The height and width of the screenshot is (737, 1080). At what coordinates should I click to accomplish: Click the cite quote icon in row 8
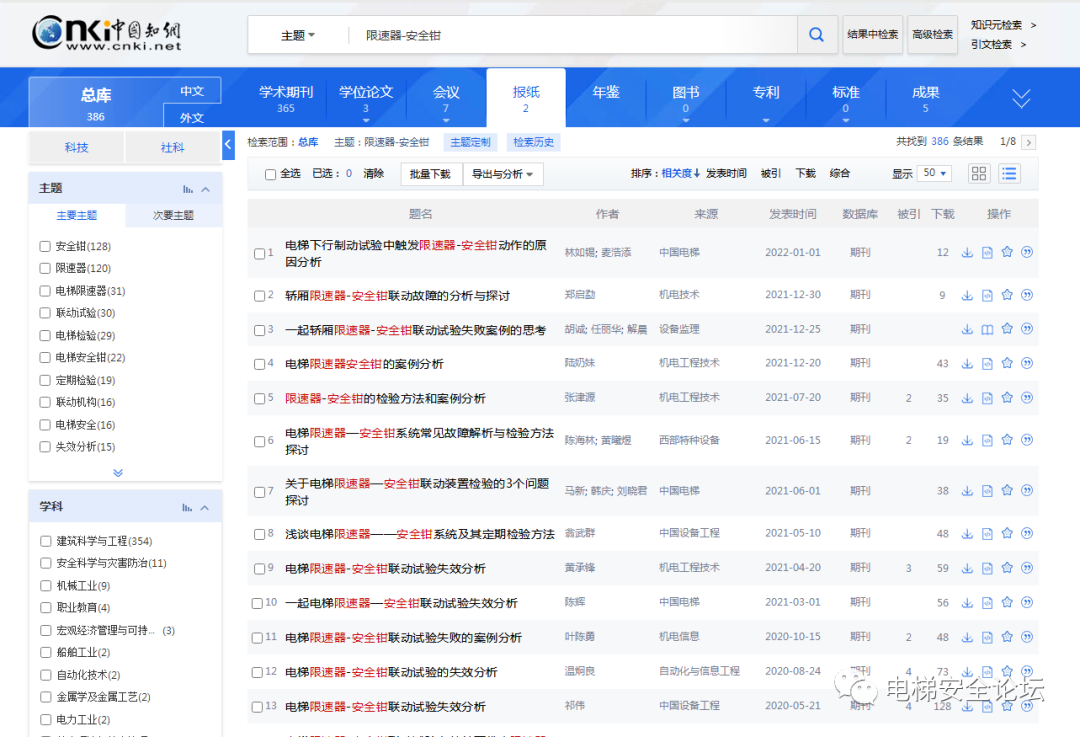tap(1027, 533)
